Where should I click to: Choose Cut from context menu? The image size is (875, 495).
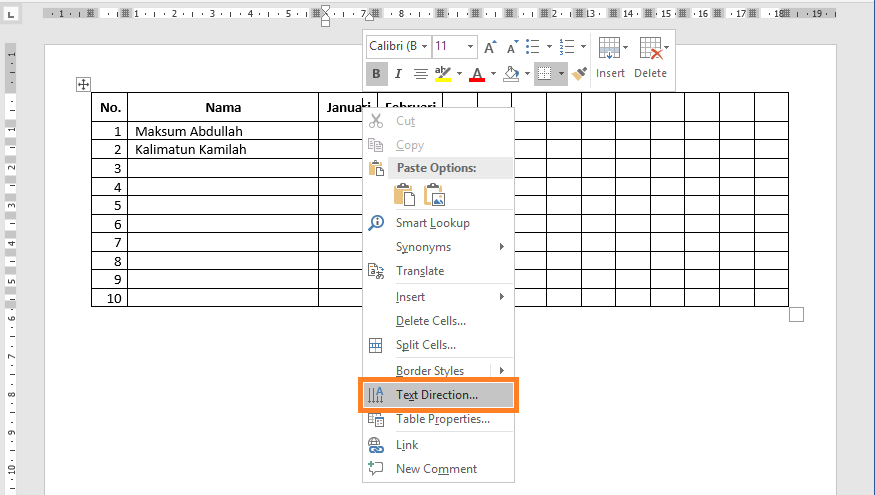tap(438, 121)
